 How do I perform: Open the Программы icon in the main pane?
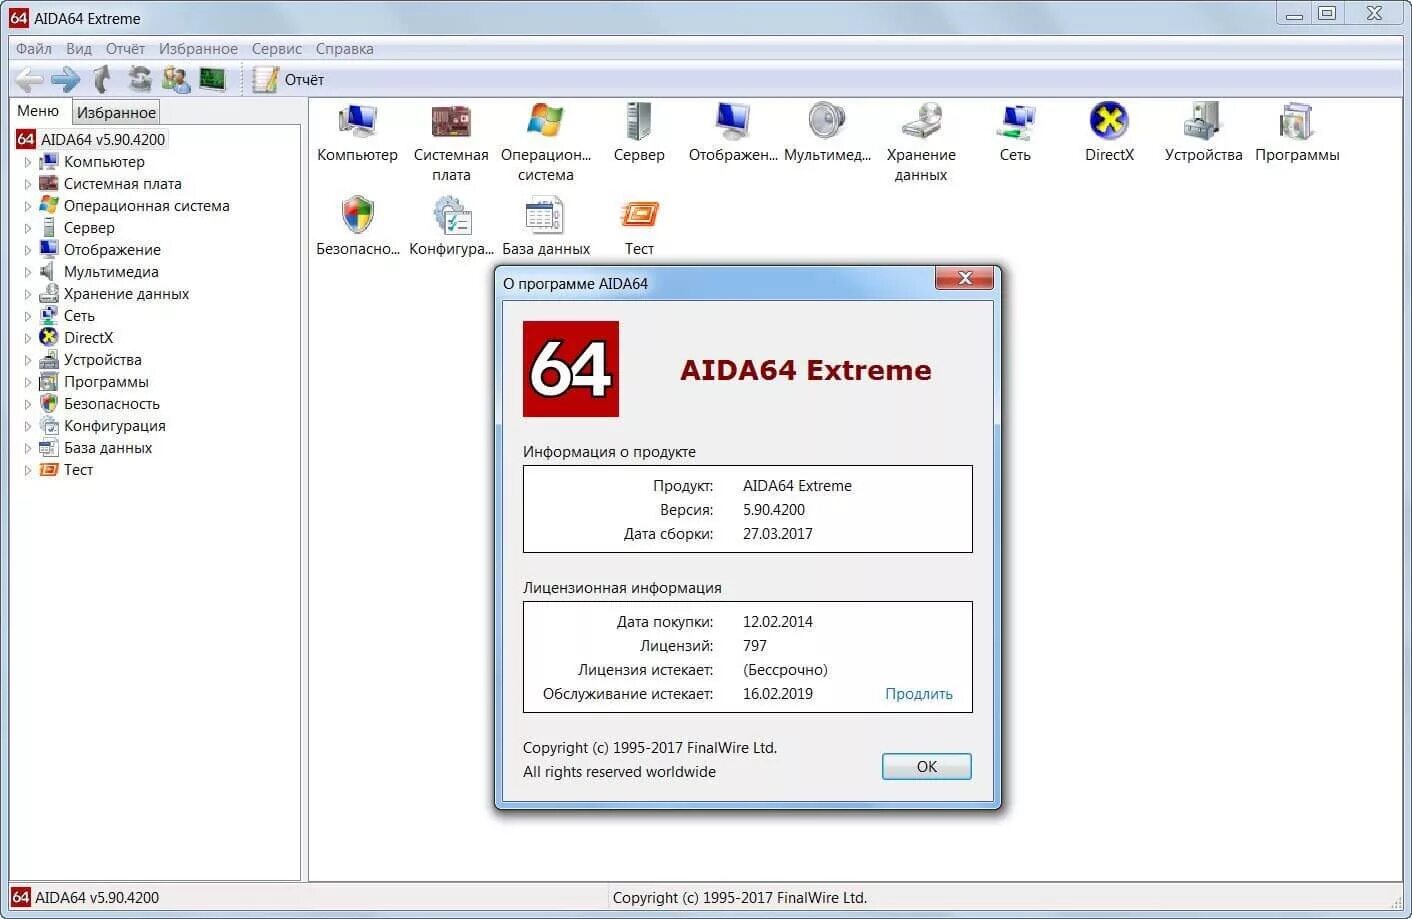point(1297,122)
